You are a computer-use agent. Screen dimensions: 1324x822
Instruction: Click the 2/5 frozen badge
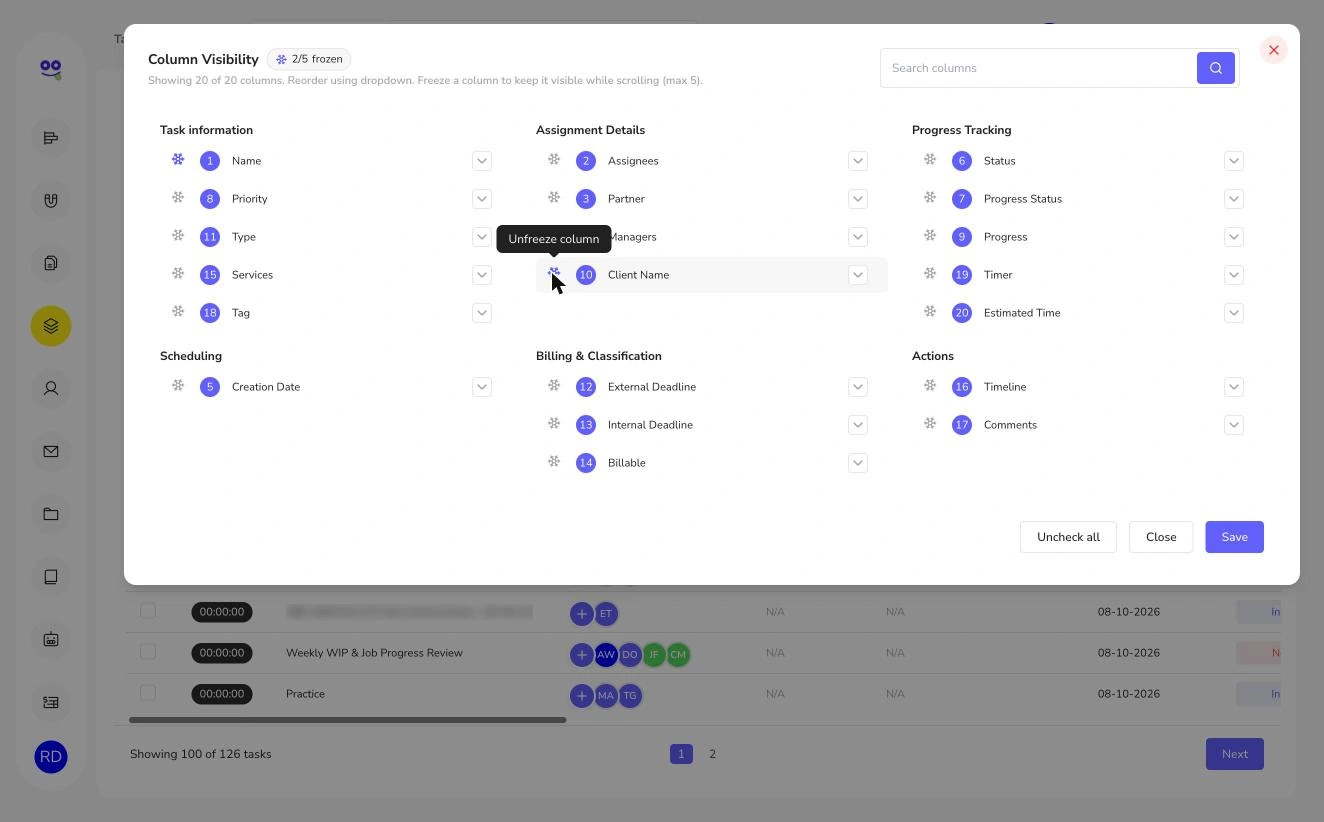pyautogui.click(x=309, y=59)
